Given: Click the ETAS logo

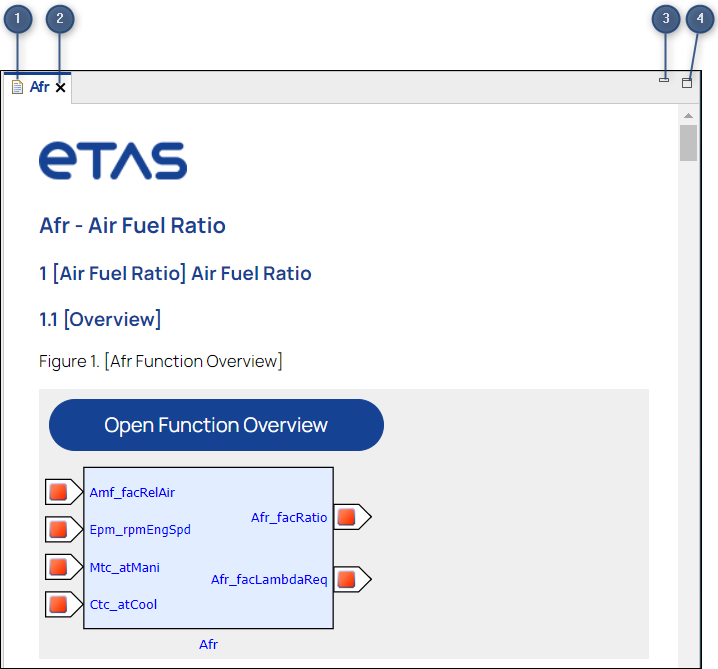Looking at the screenshot, I should click(113, 161).
